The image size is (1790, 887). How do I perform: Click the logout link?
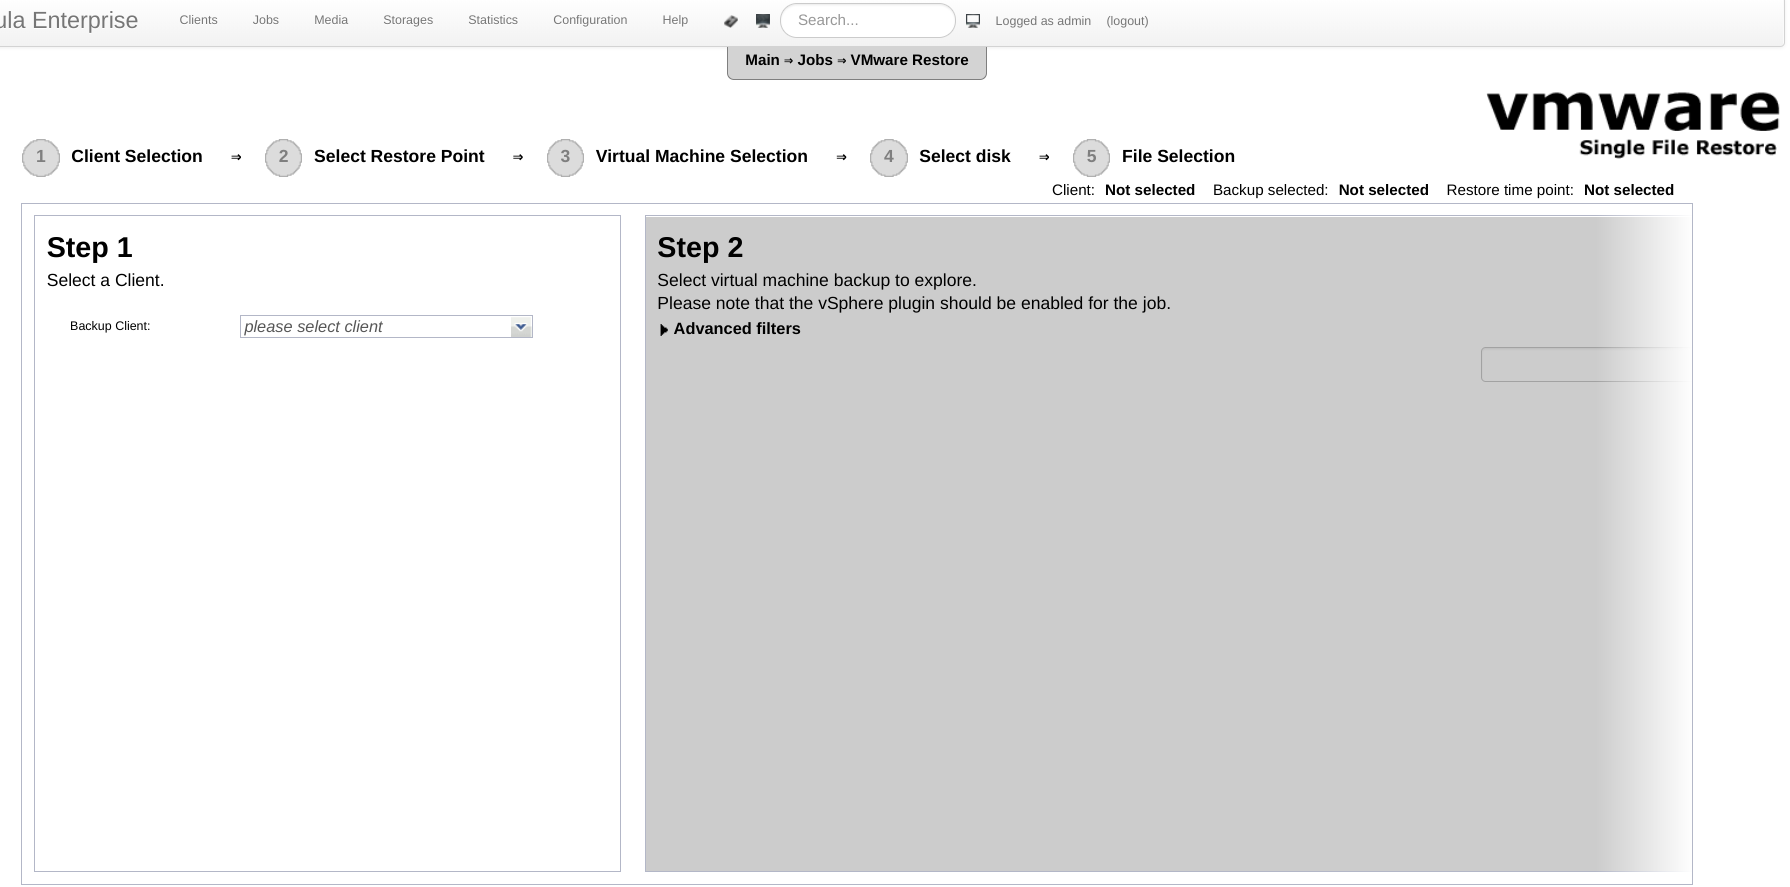[x=1127, y=21]
